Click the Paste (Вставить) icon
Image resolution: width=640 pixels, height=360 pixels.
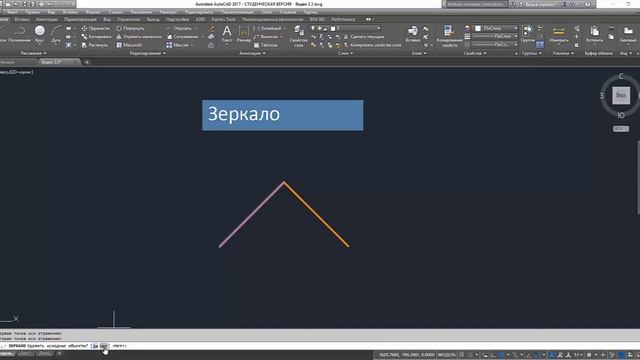tap(594, 34)
